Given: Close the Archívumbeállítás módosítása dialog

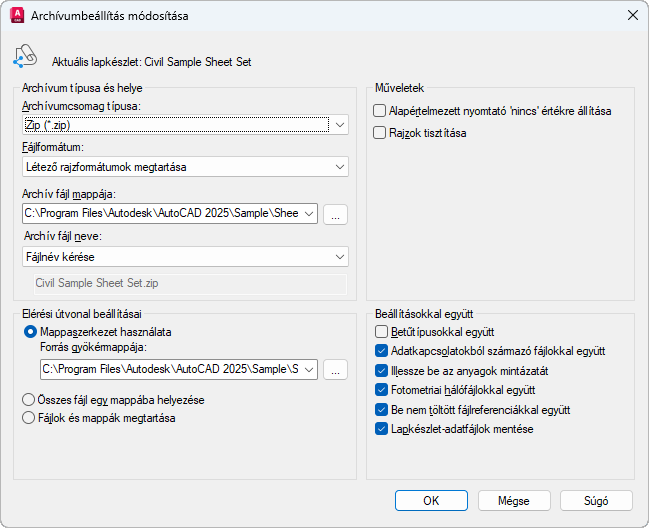Looking at the screenshot, I should [631, 16].
